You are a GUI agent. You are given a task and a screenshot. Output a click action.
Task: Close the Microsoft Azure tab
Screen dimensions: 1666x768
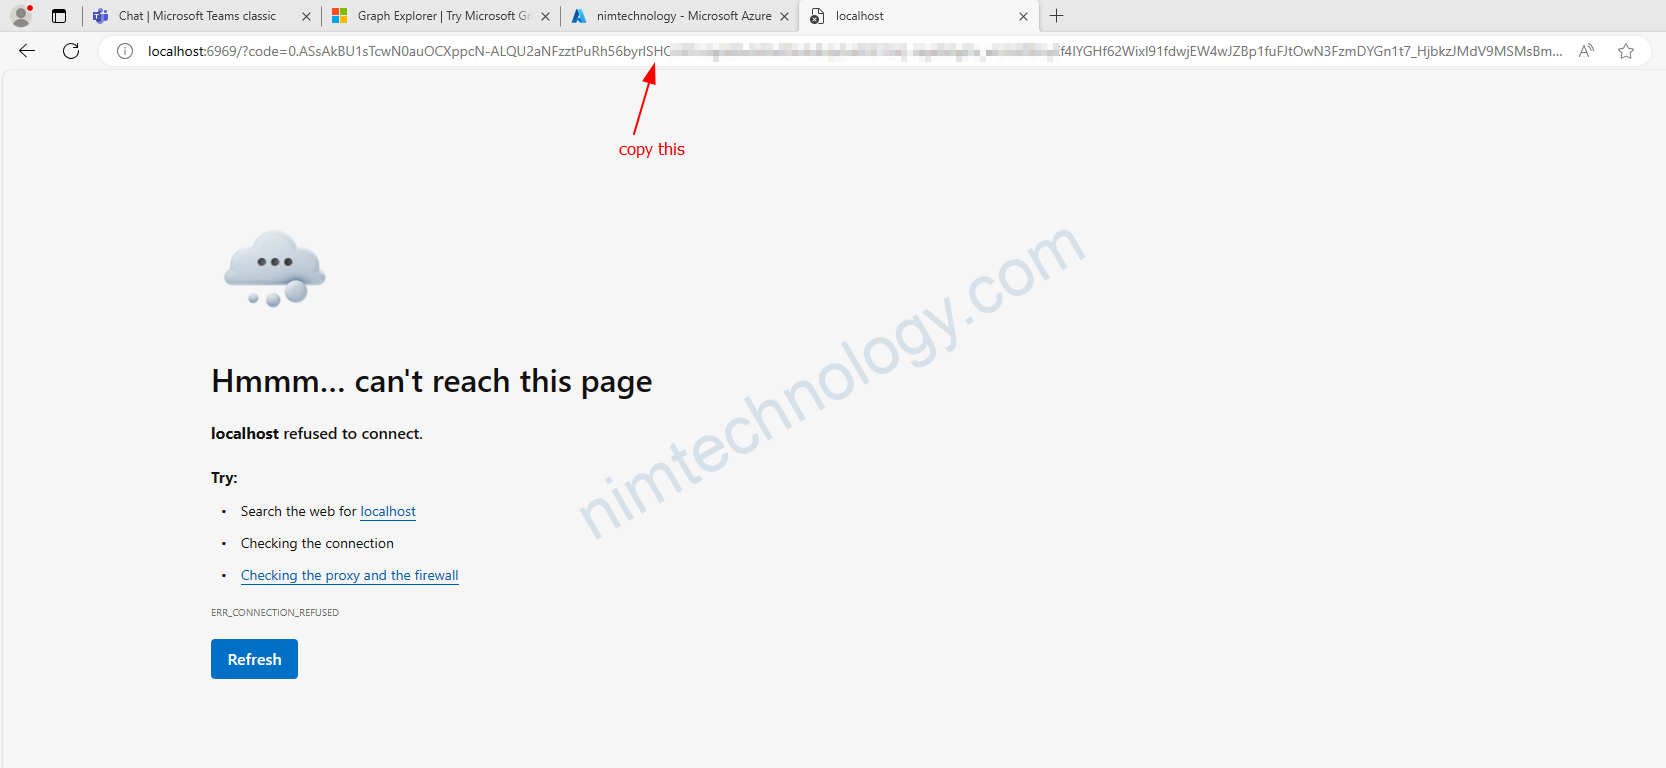(784, 17)
